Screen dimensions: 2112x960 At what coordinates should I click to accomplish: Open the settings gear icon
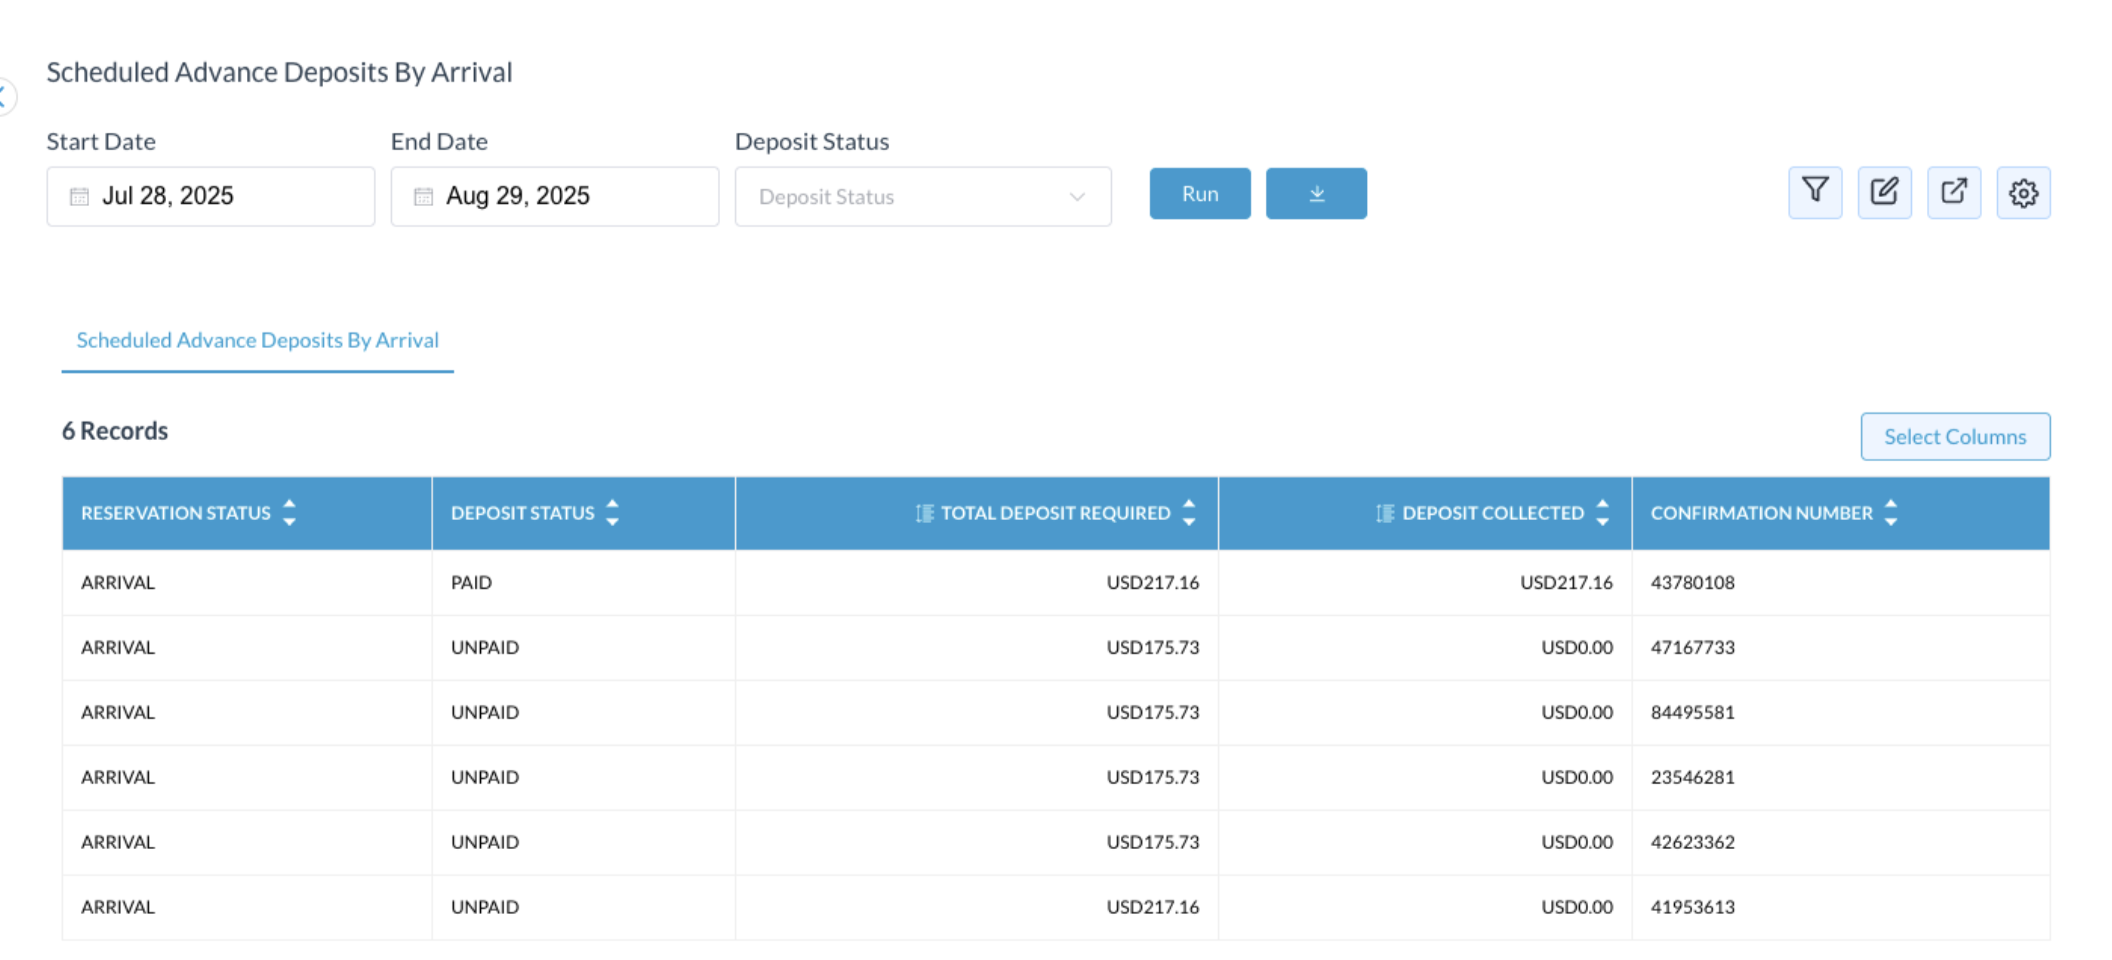pos(2023,192)
